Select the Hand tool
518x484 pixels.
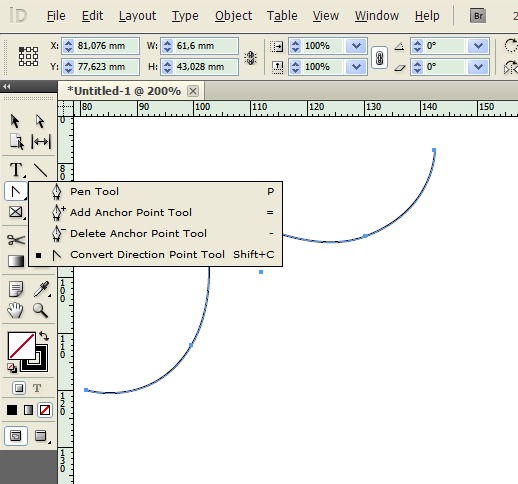[15, 310]
